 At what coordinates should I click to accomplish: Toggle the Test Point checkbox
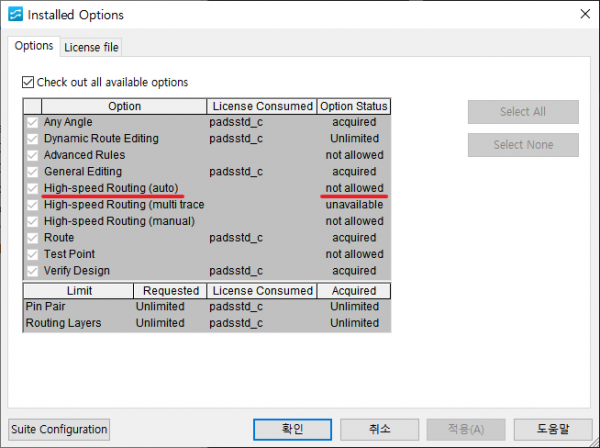33,254
